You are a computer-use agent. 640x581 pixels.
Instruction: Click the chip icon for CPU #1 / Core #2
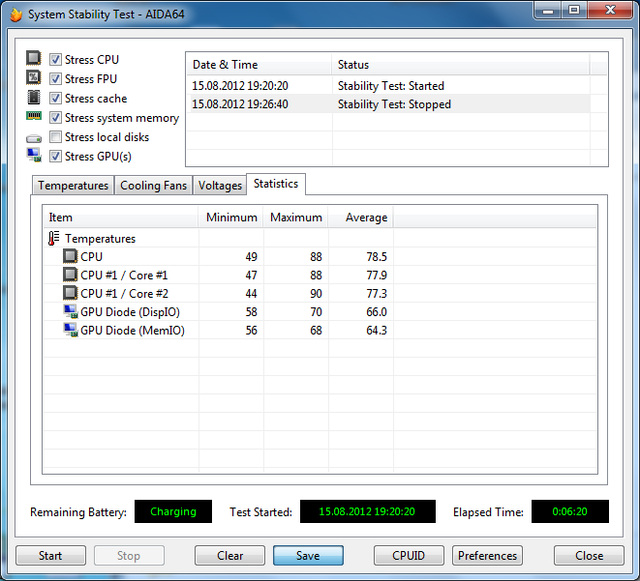click(70, 293)
